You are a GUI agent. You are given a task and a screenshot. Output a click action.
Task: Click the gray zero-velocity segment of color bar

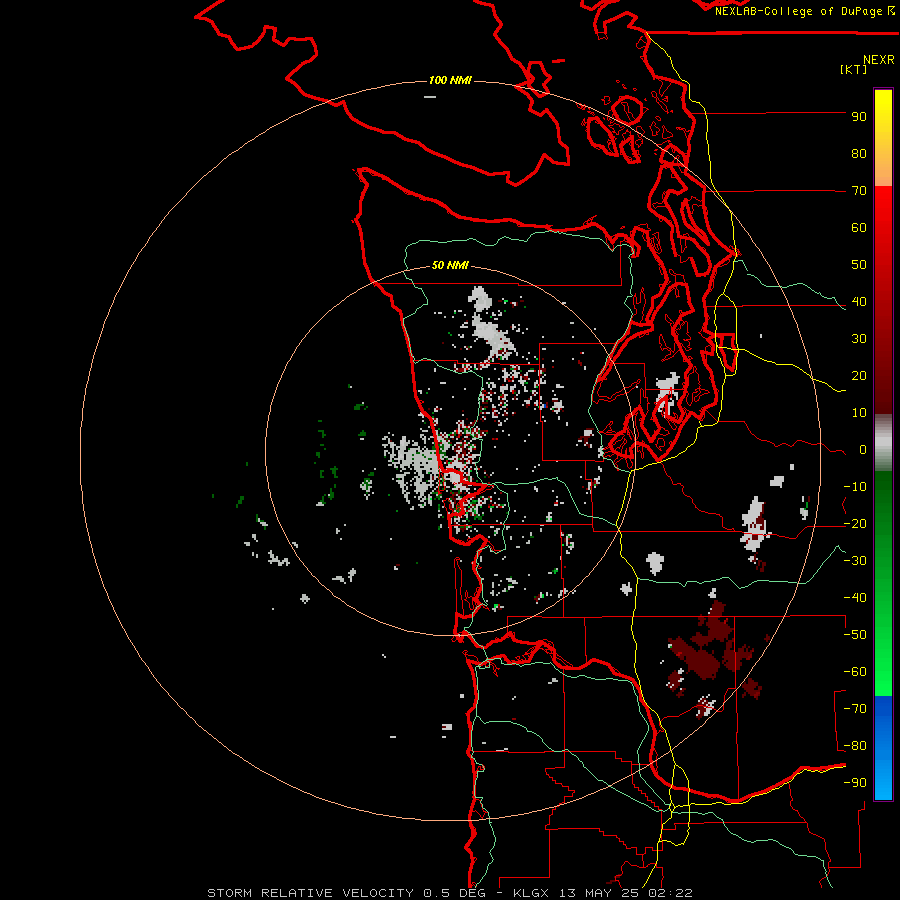883,443
